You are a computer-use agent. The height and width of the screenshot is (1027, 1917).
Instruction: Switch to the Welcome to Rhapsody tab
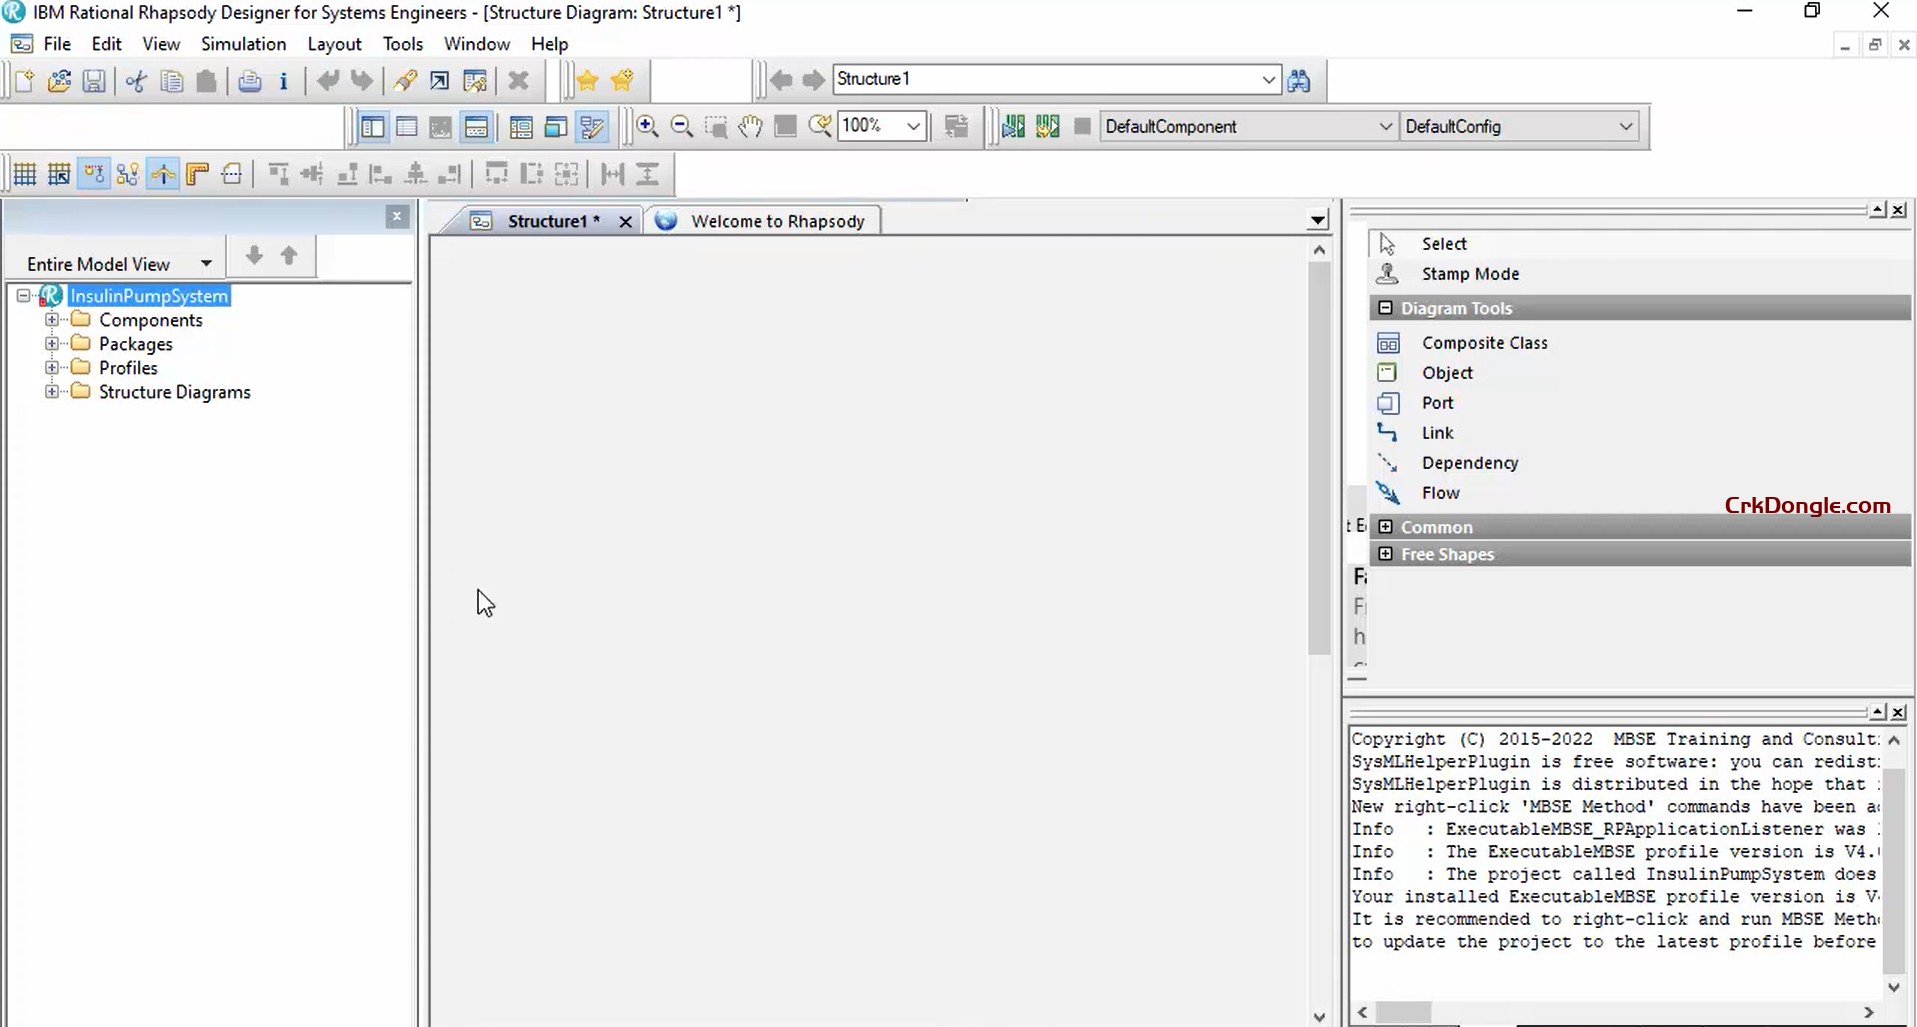tap(779, 220)
